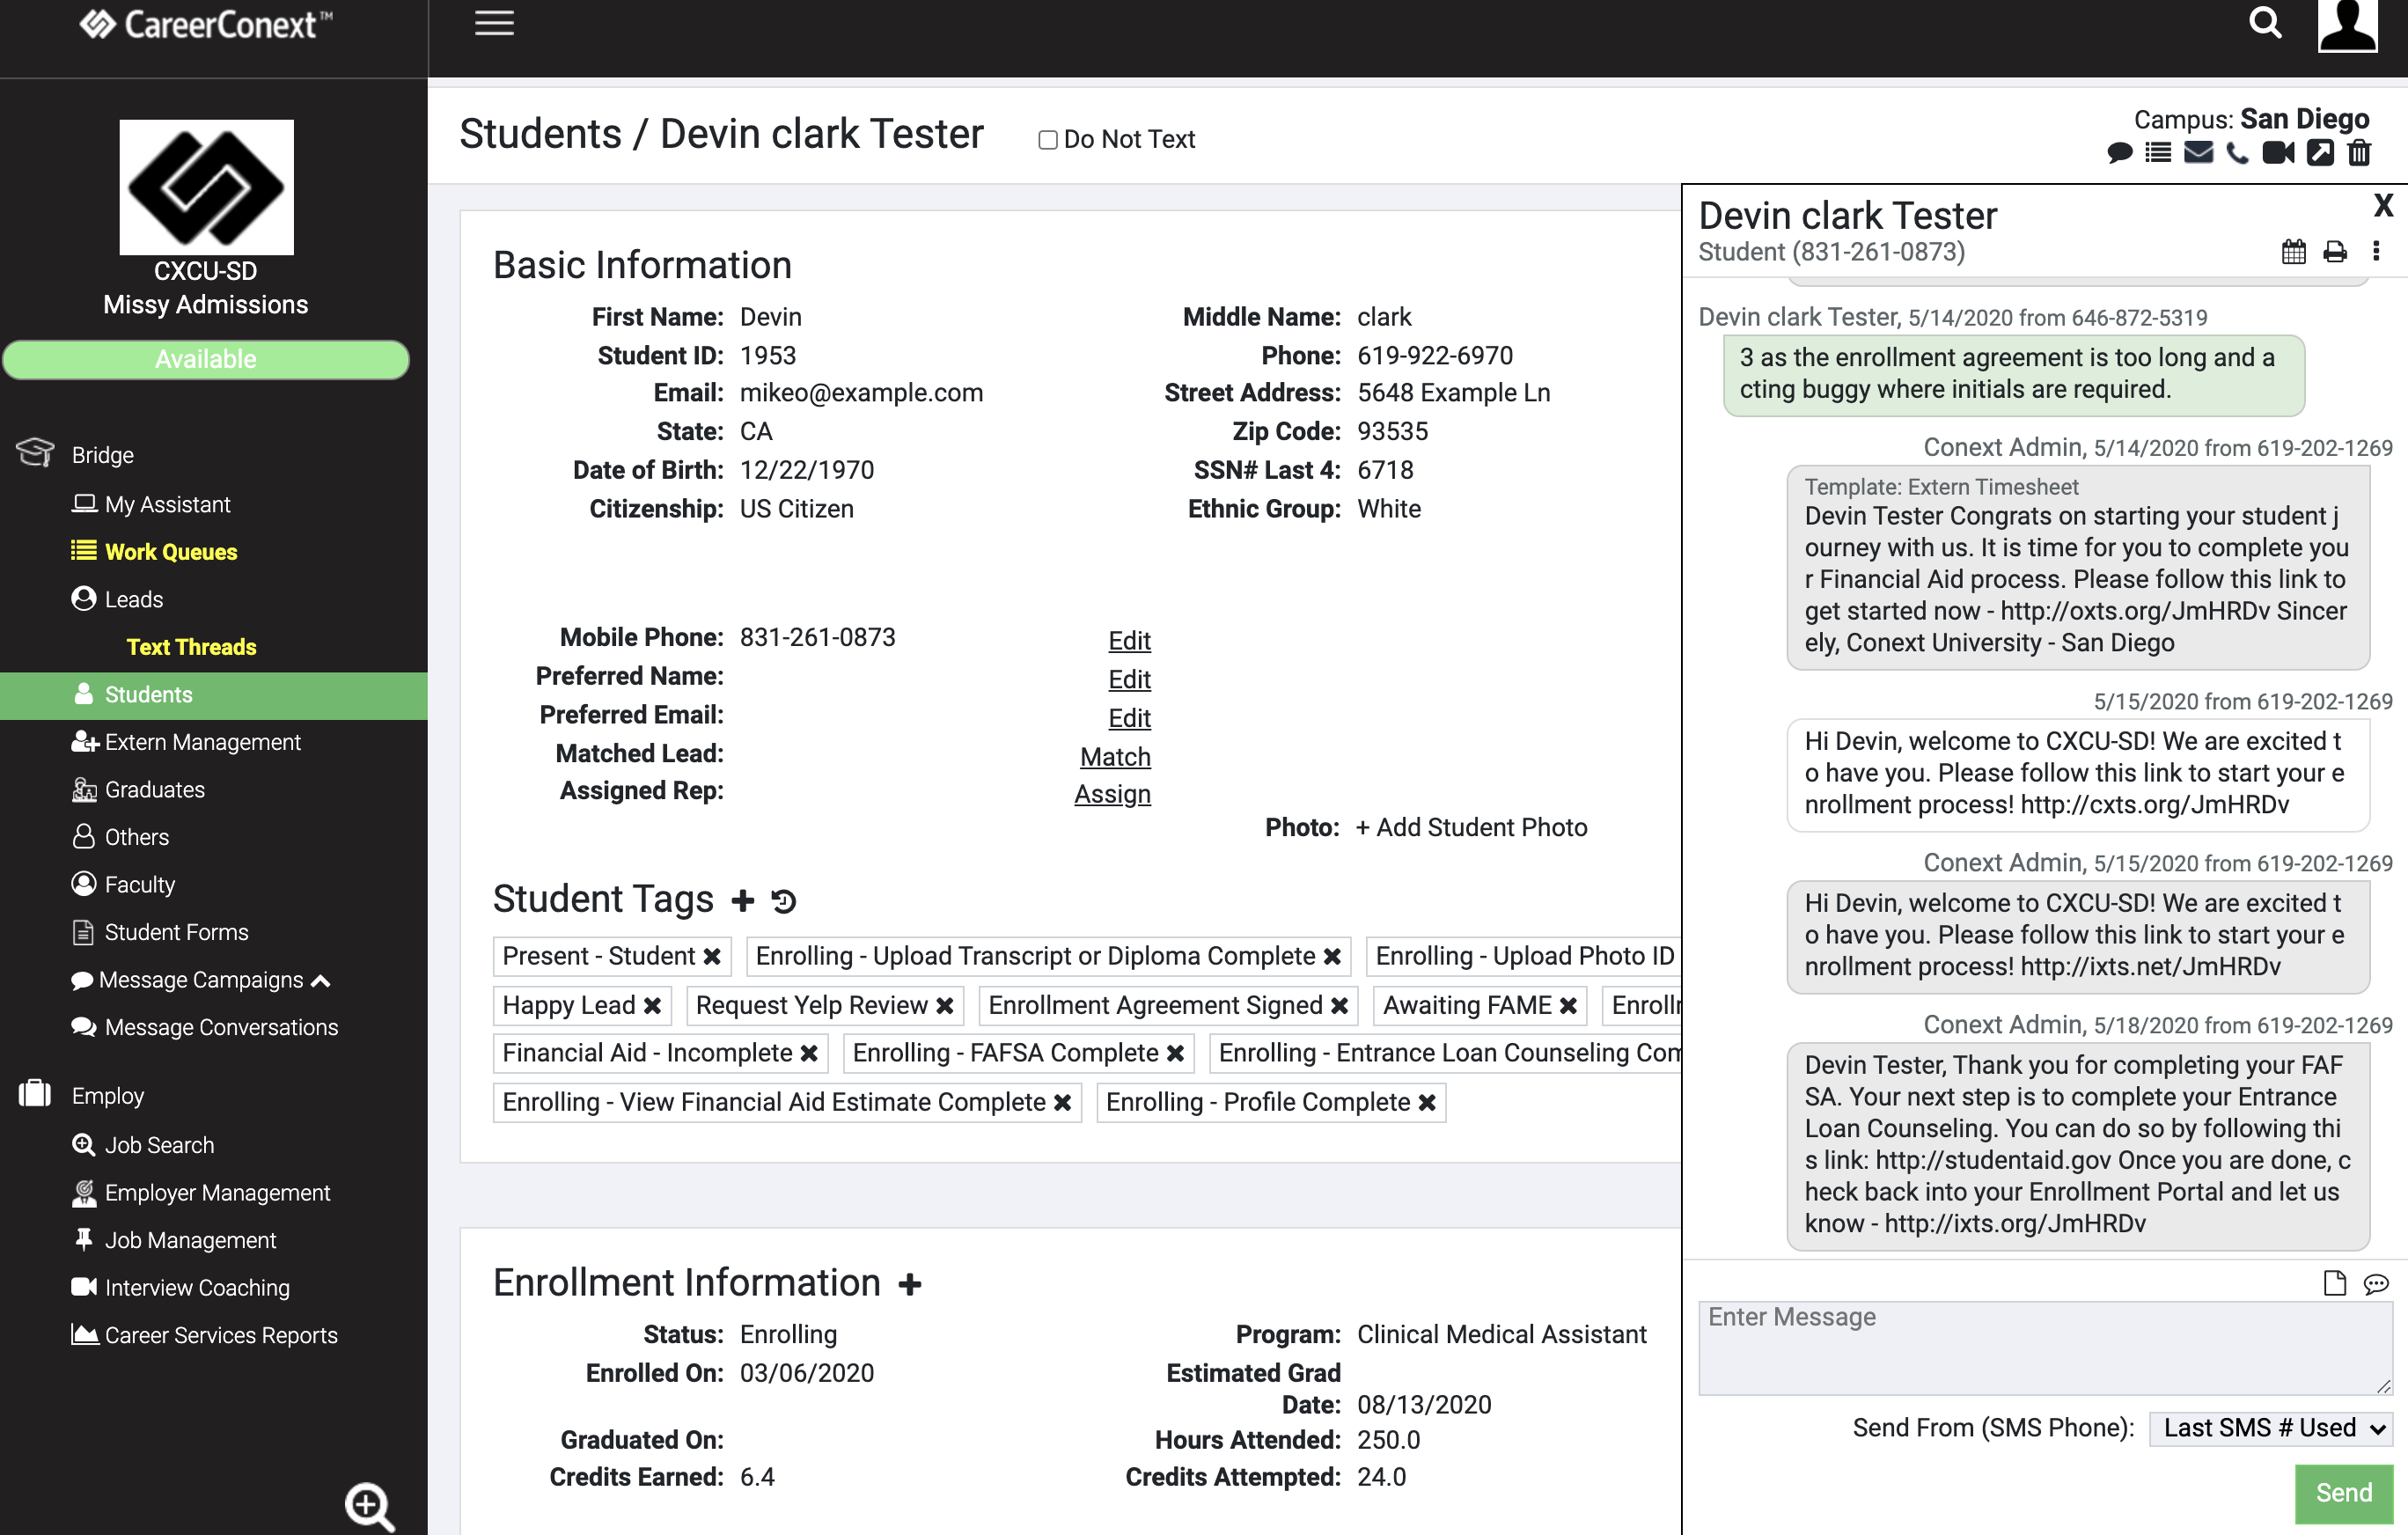Screen dimensions: 2408x1535
Task: Click the Assign link for Assigned Rep
Action: pos(1112,794)
